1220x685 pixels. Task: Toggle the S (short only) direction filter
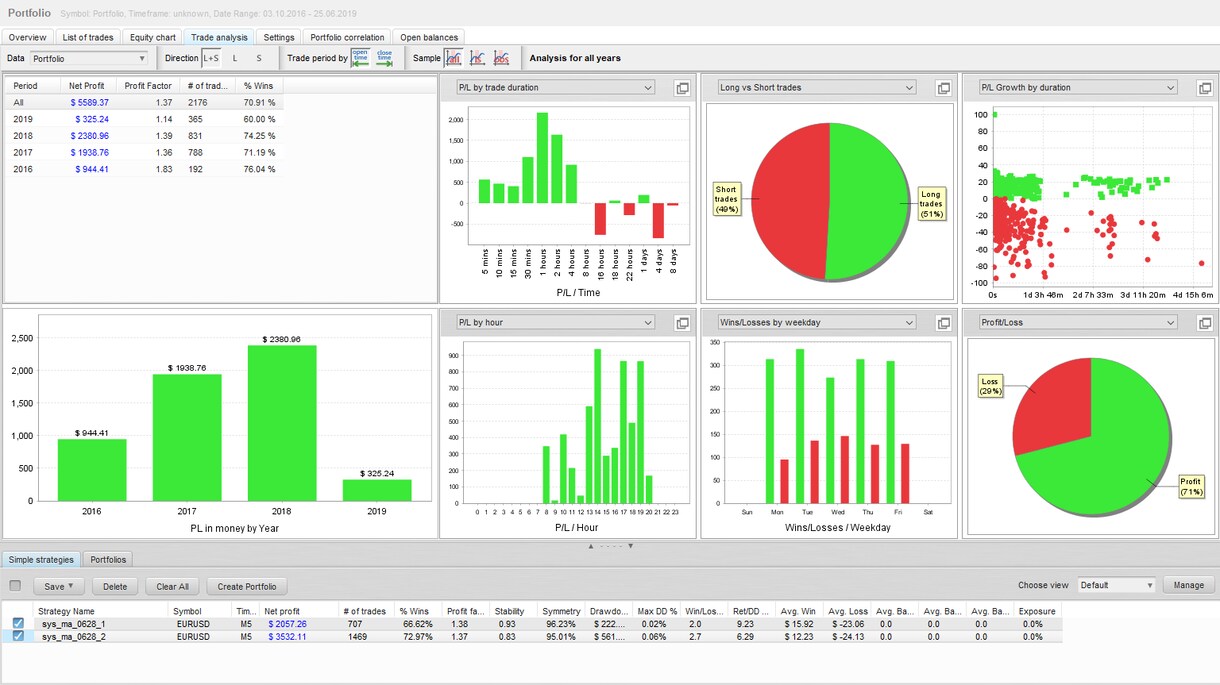pos(259,58)
